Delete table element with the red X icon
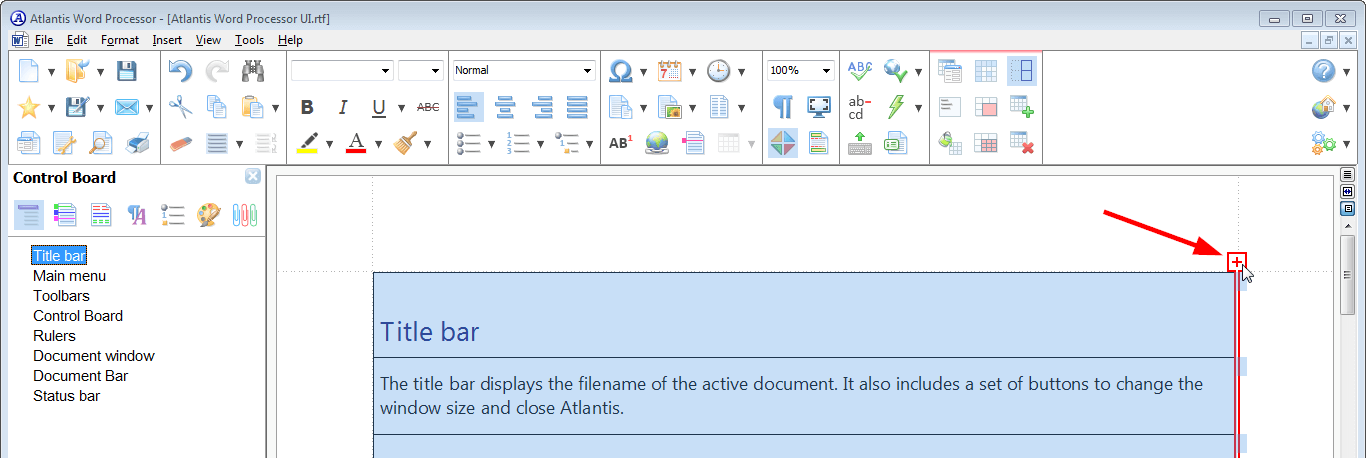 [x=1022, y=143]
